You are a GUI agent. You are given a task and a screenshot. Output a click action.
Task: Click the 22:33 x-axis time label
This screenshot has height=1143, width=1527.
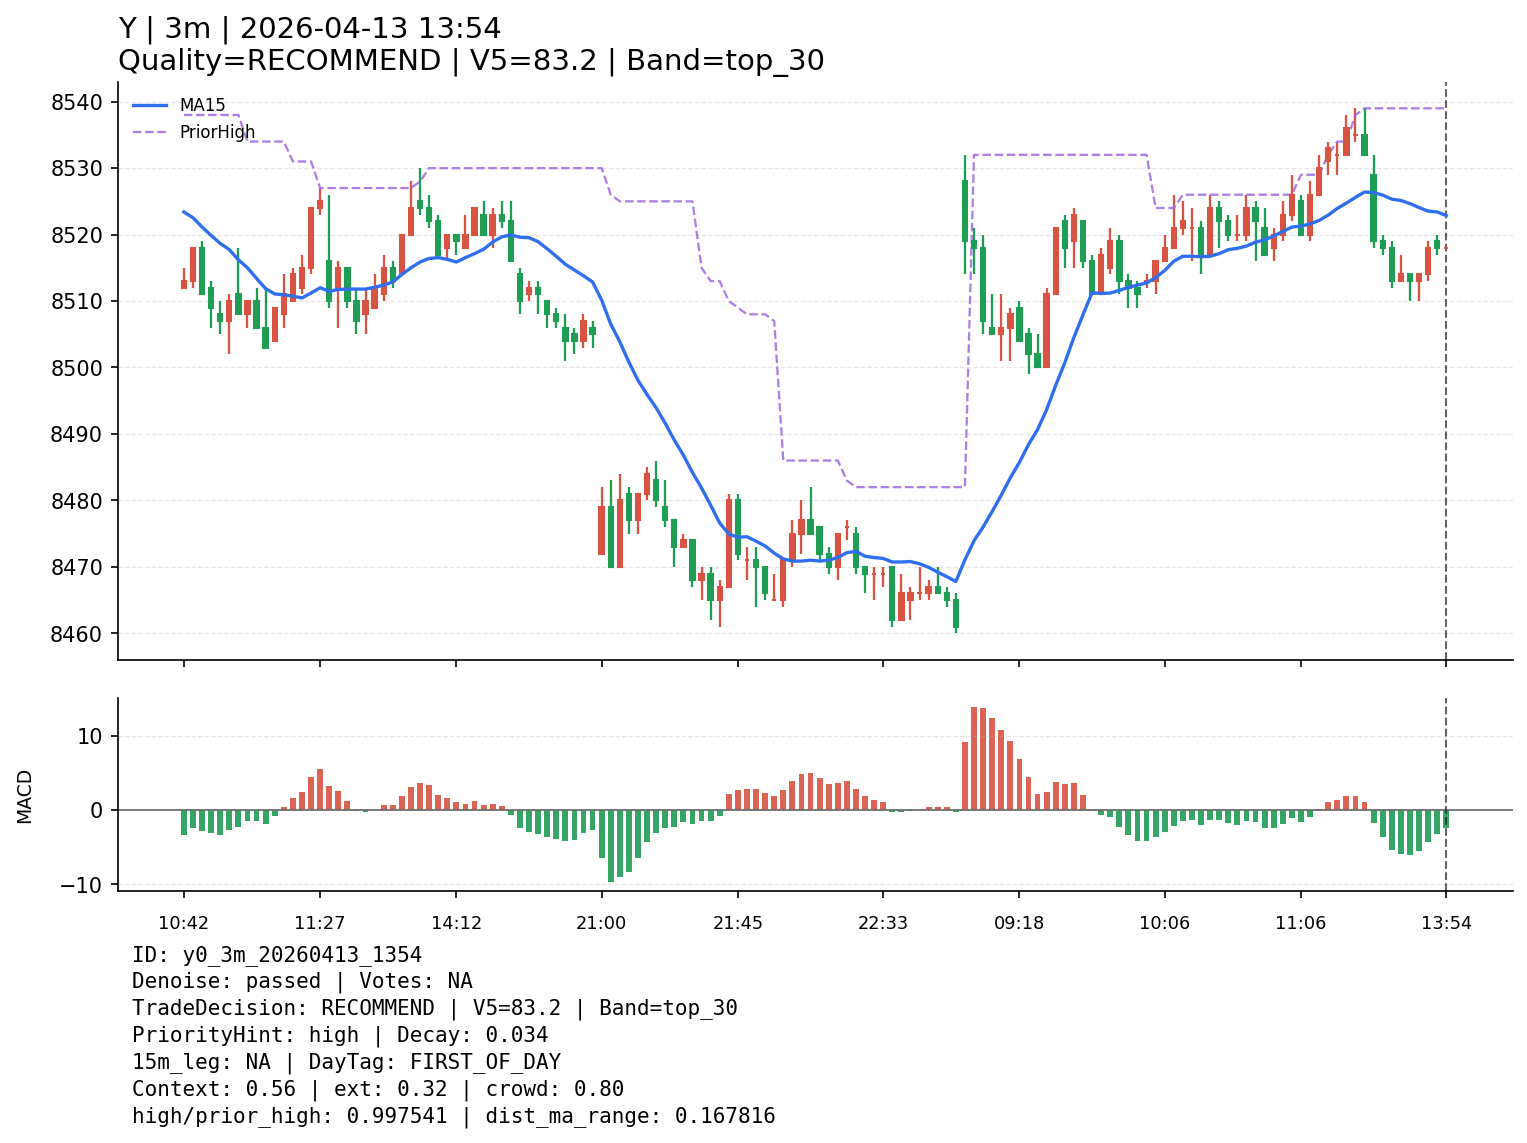click(x=883, y=923)
